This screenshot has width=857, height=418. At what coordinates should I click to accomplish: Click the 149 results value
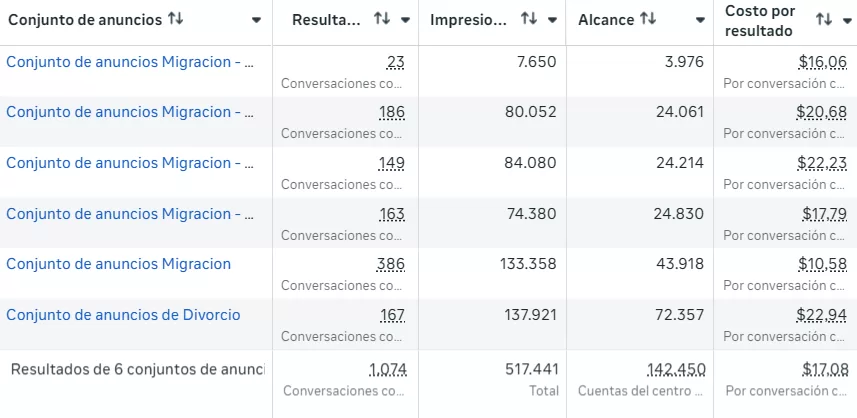392,163
